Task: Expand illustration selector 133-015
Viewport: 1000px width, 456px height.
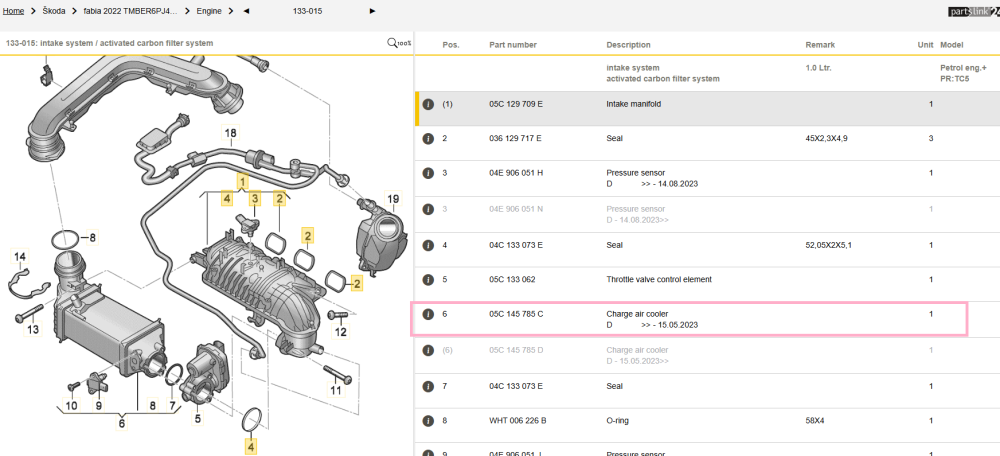Action: point(307,11)
